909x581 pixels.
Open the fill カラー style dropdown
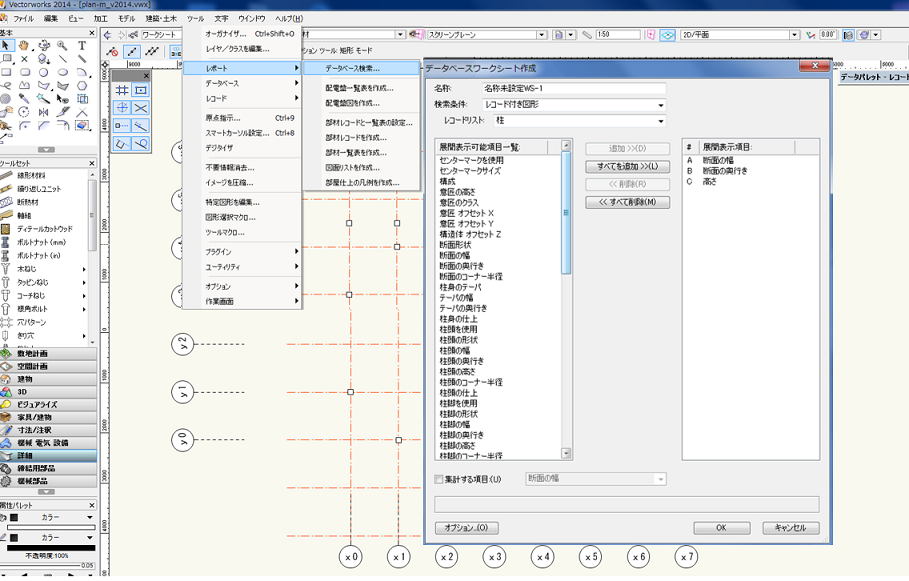(x=91, y=518)
